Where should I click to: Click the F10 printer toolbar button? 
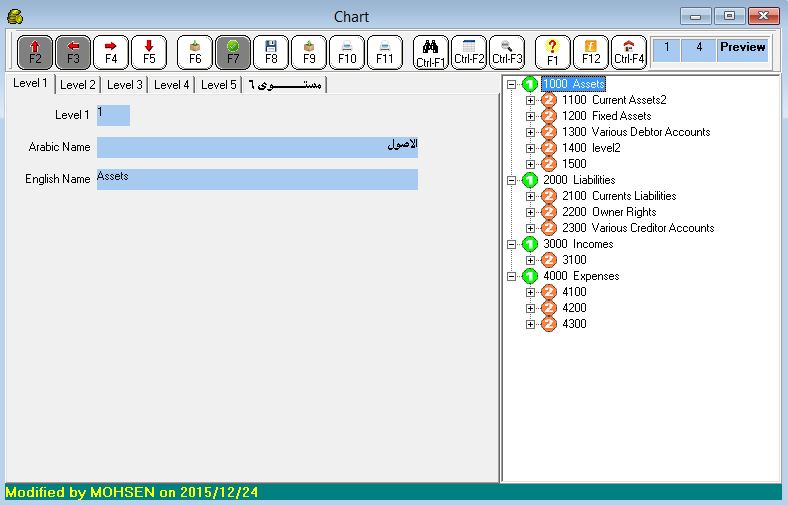[347, 52]
